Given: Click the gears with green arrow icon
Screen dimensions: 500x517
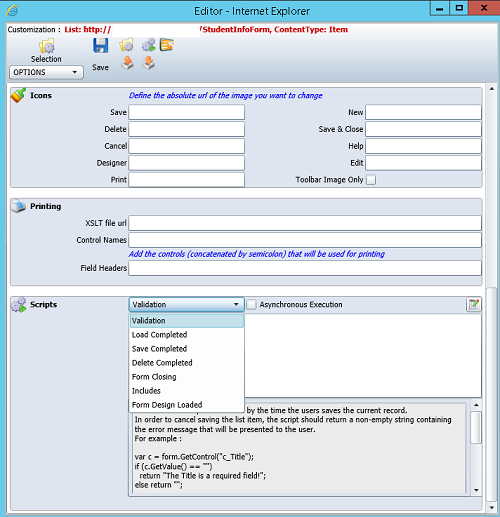Looking at the screenshot, I should pos(149,45).
